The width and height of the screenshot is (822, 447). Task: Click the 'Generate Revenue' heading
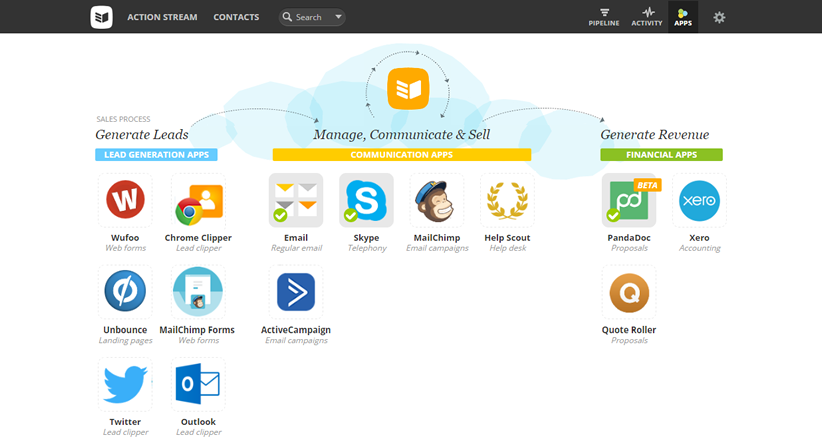click(x=655, y=135)
